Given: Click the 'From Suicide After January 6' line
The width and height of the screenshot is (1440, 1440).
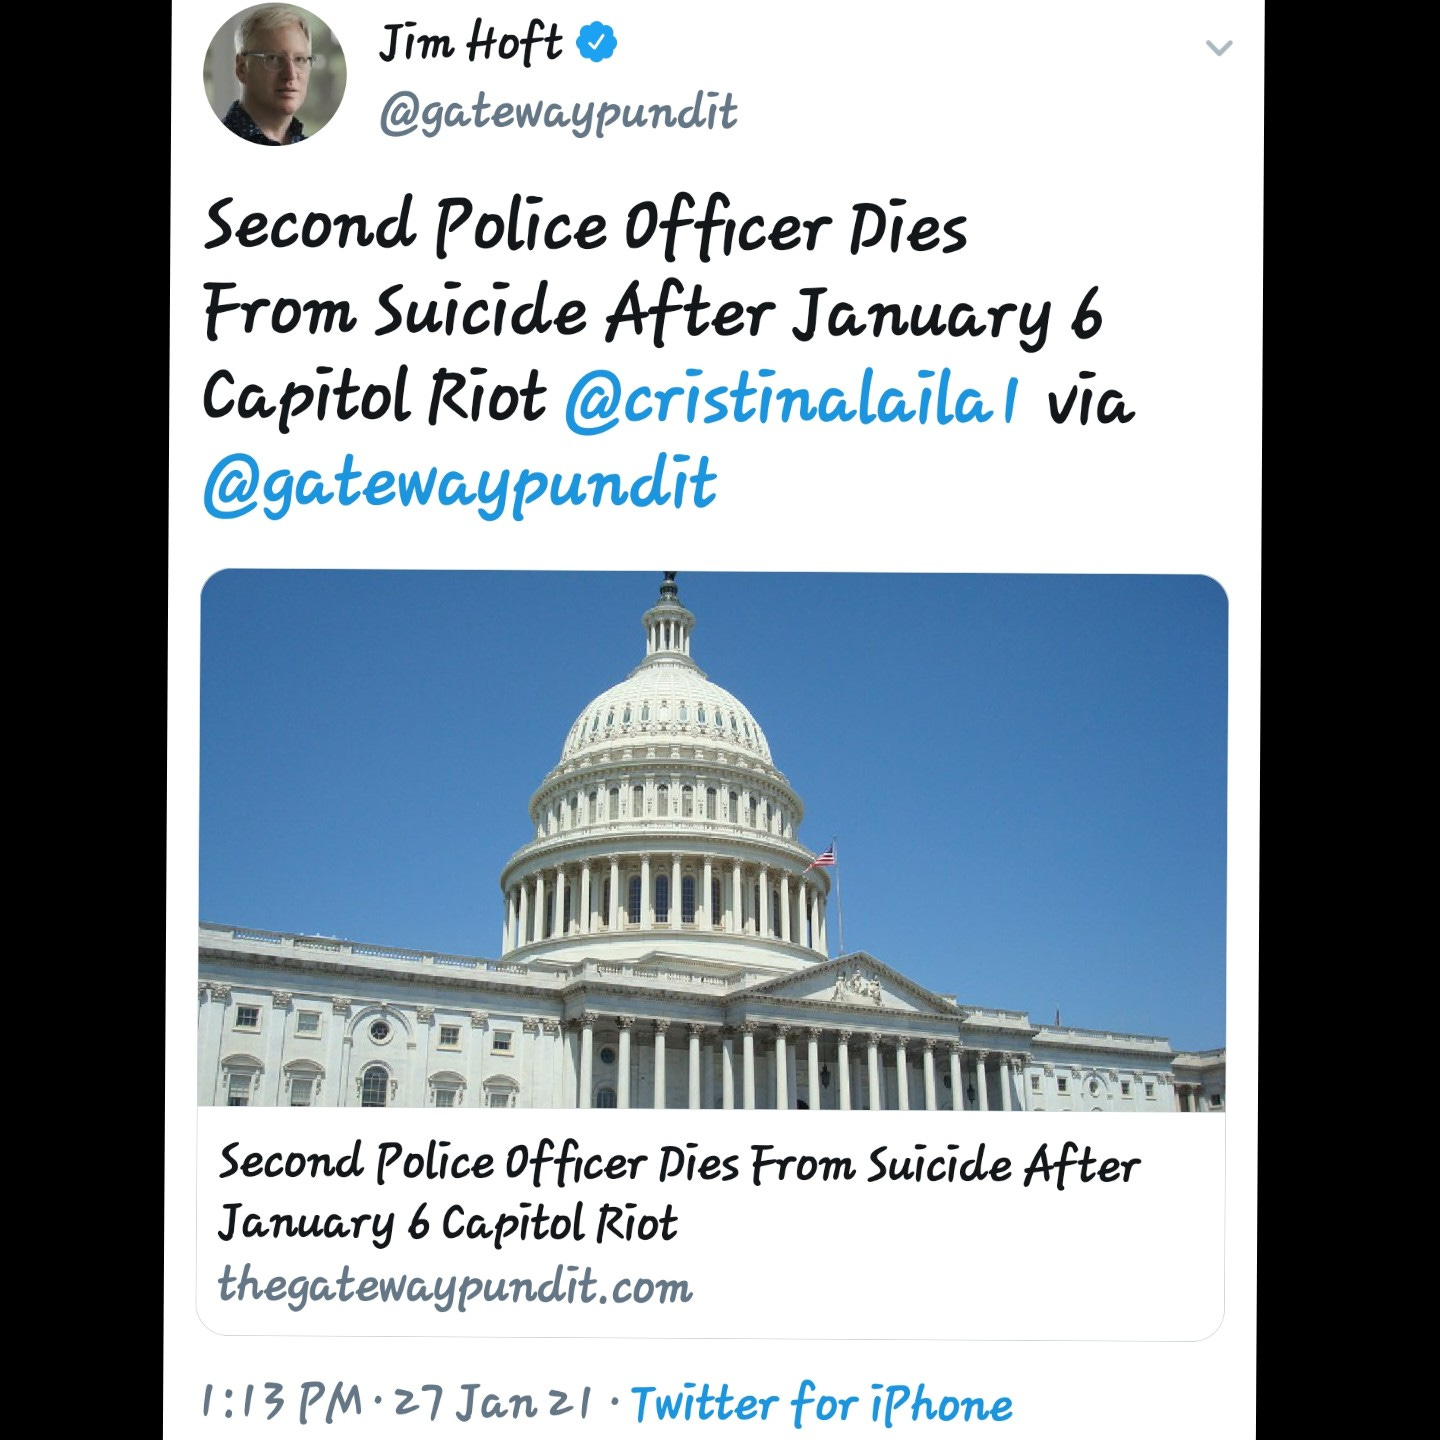Looking at the screenshot, I should pyautogui.click(x=653, y=312).
